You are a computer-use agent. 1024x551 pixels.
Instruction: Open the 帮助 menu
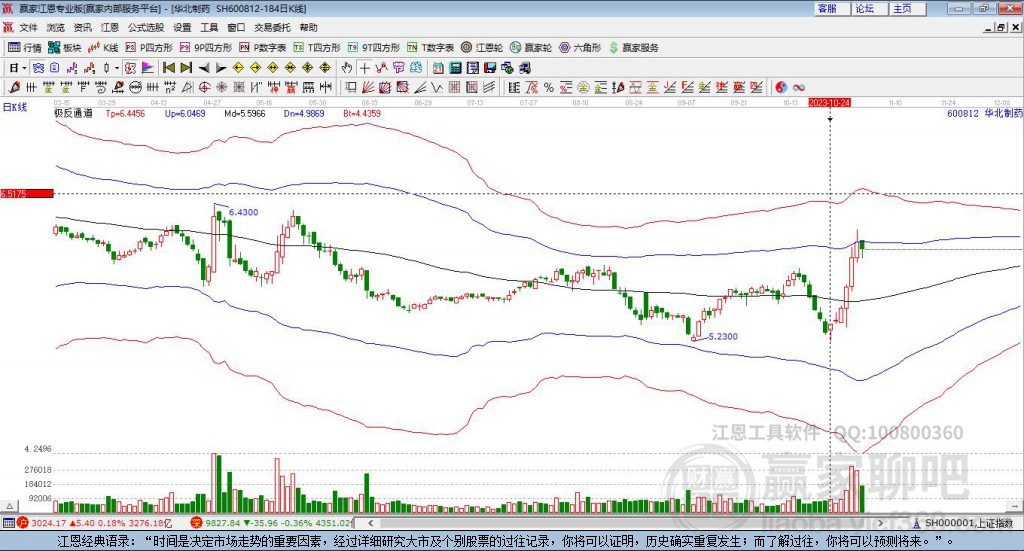[308, 27]
